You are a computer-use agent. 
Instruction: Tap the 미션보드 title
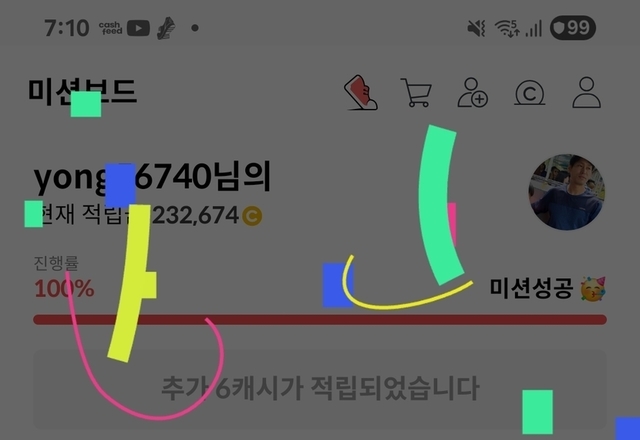click(82, 91)
